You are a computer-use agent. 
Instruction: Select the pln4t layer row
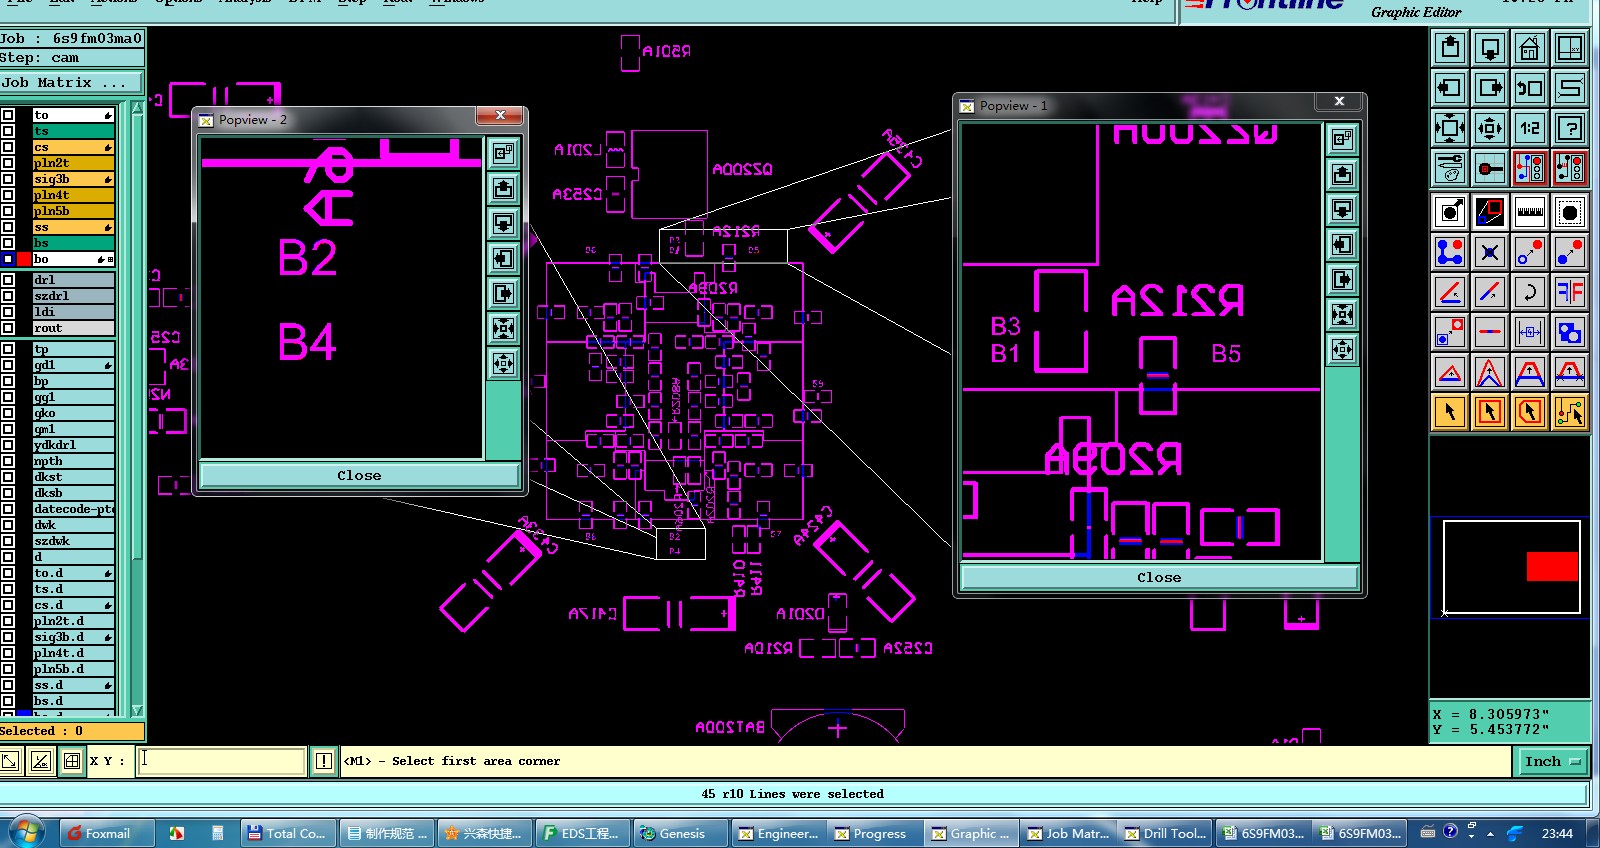click(x=74, y=195)
